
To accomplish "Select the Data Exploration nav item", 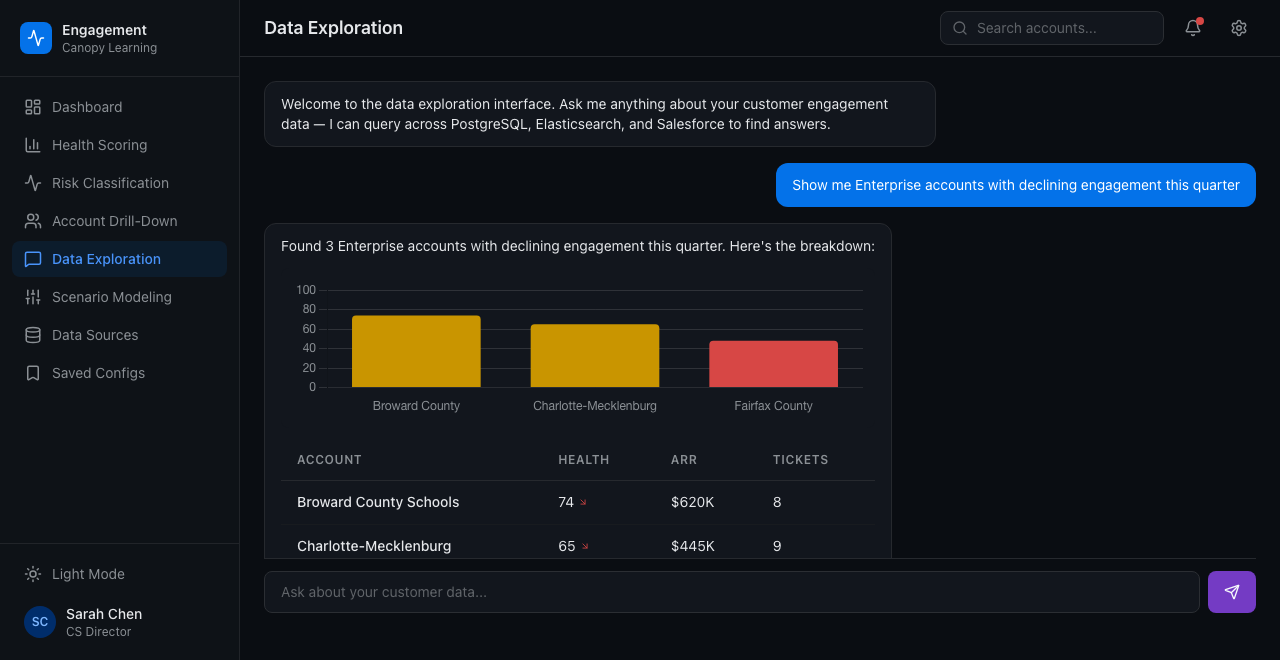I will 106,259.
